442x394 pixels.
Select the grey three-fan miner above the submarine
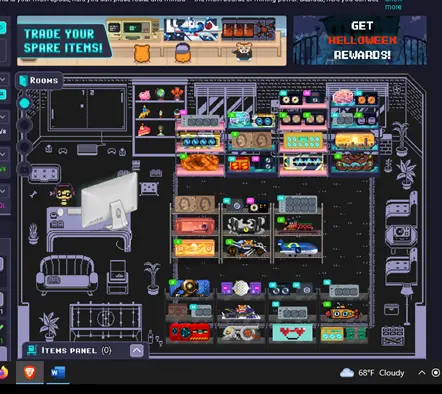click(344, 291)
